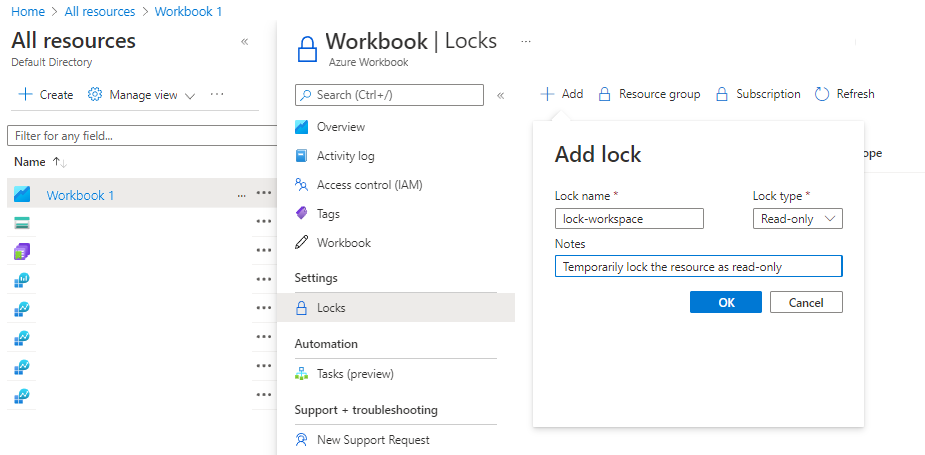Go to Home breadcrumb link
Screen dimensions: 925x455
coord(28,11)
